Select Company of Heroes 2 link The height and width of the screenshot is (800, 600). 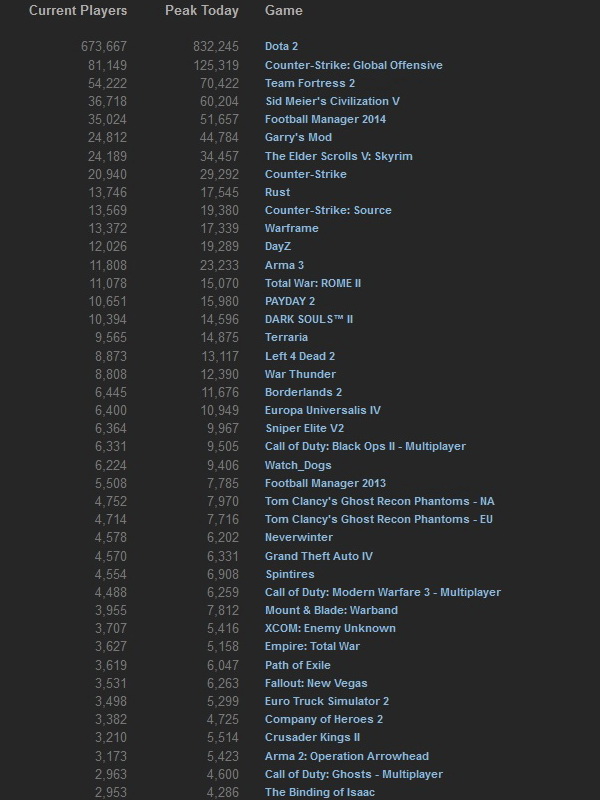(323, 719)
